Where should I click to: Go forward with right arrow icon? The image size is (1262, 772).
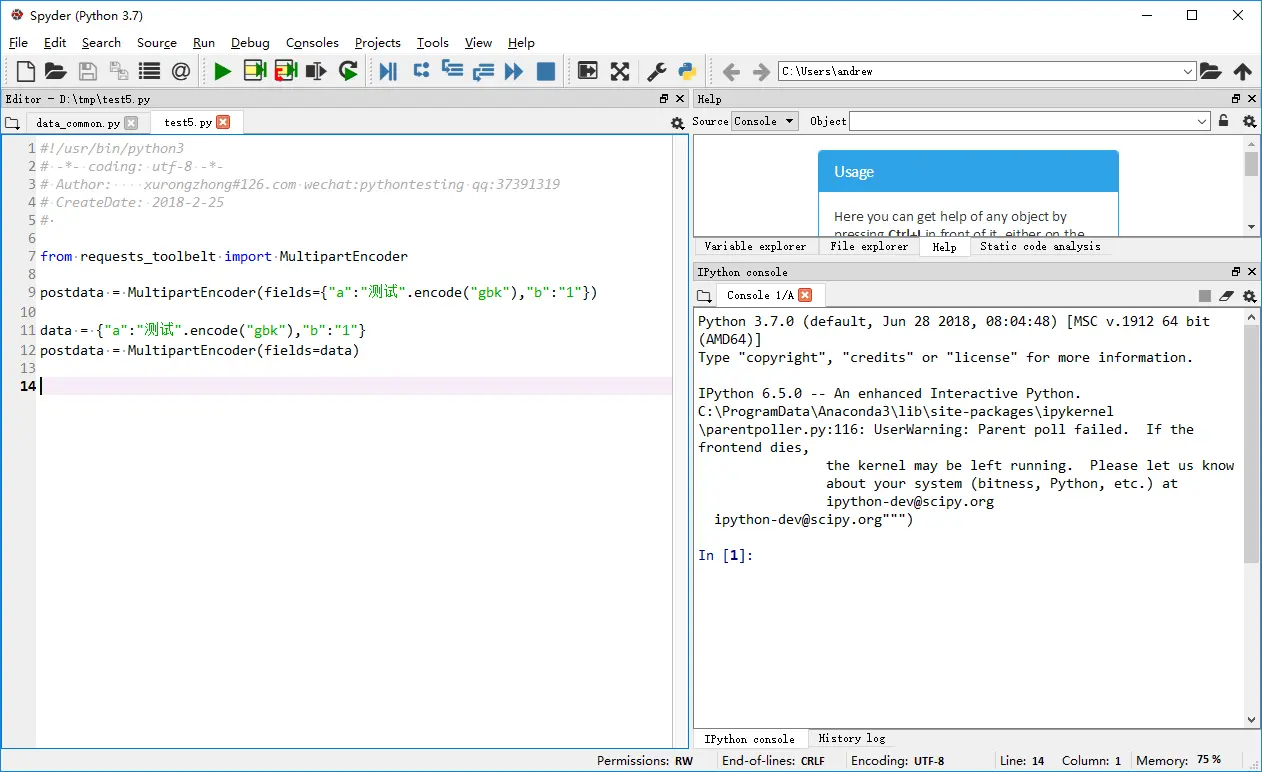point(761,71)
